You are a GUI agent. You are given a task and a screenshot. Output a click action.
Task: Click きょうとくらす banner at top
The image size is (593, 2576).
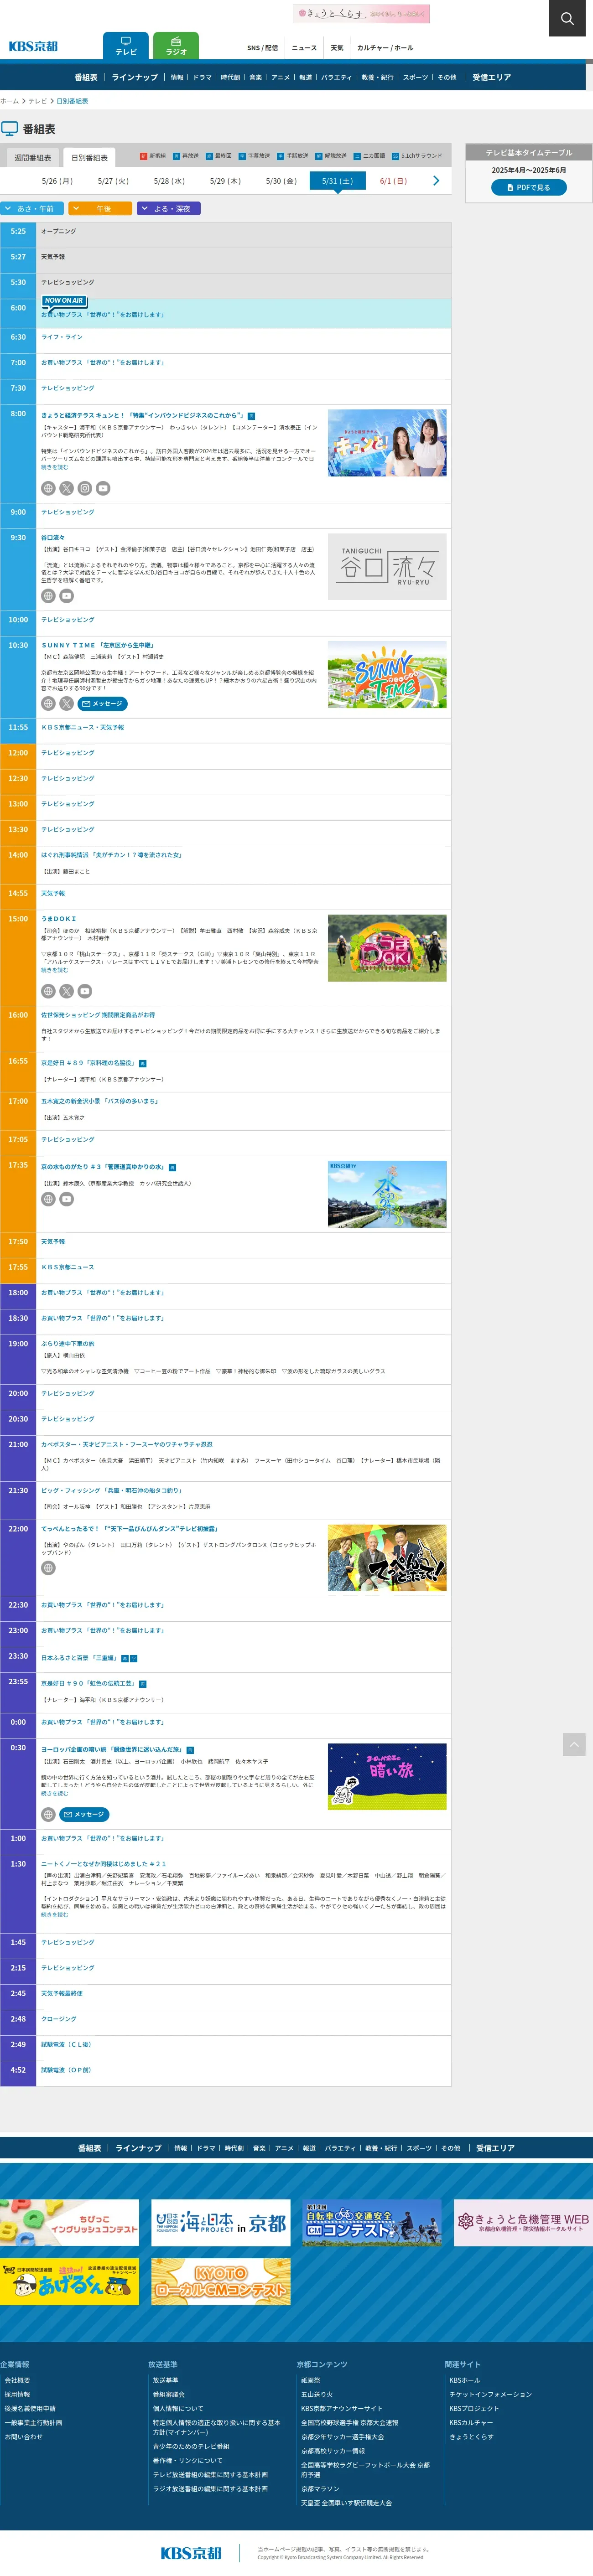(x=361, y=13)
